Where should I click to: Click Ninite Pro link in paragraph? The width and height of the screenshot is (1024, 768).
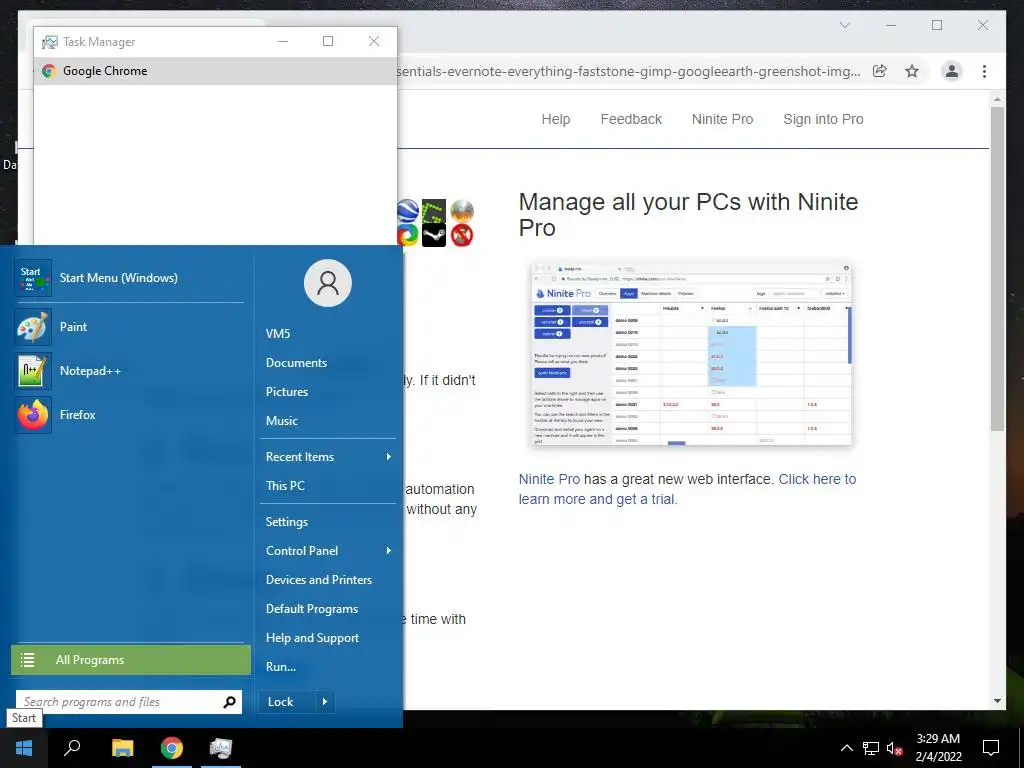pos(549,479)
